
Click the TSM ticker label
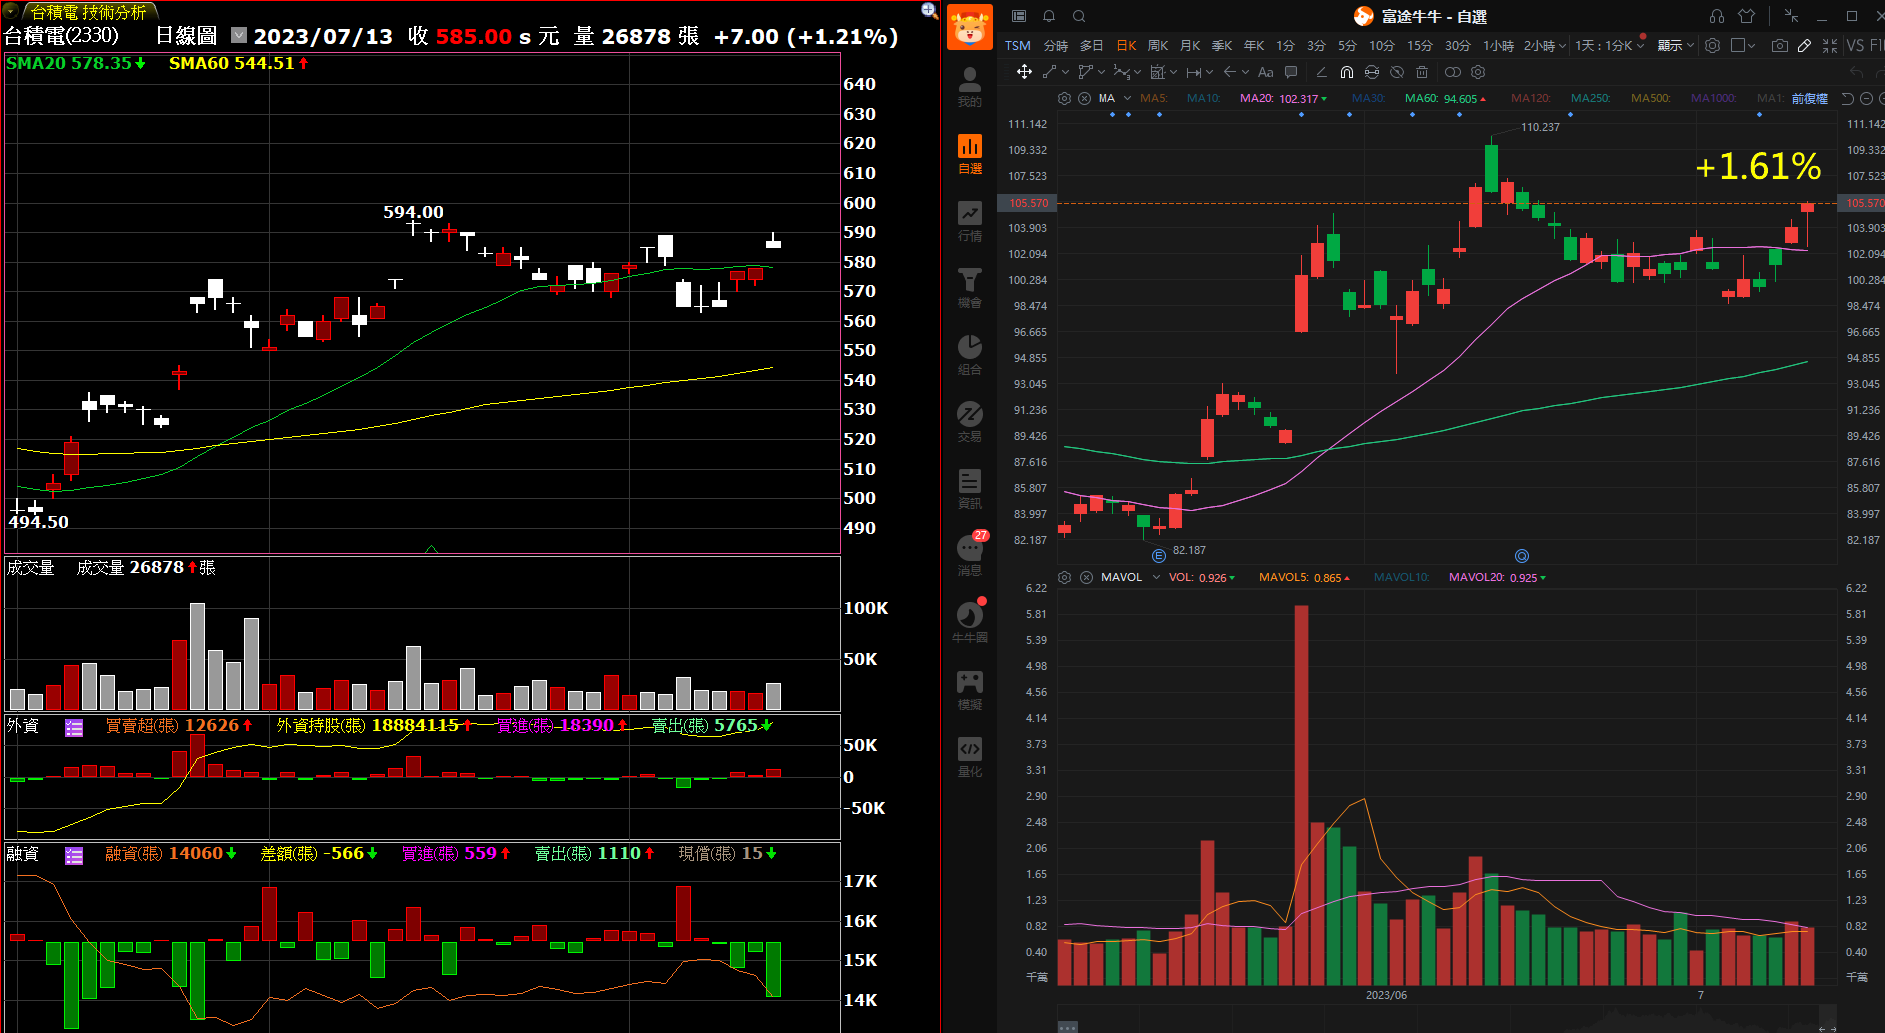1018,46
